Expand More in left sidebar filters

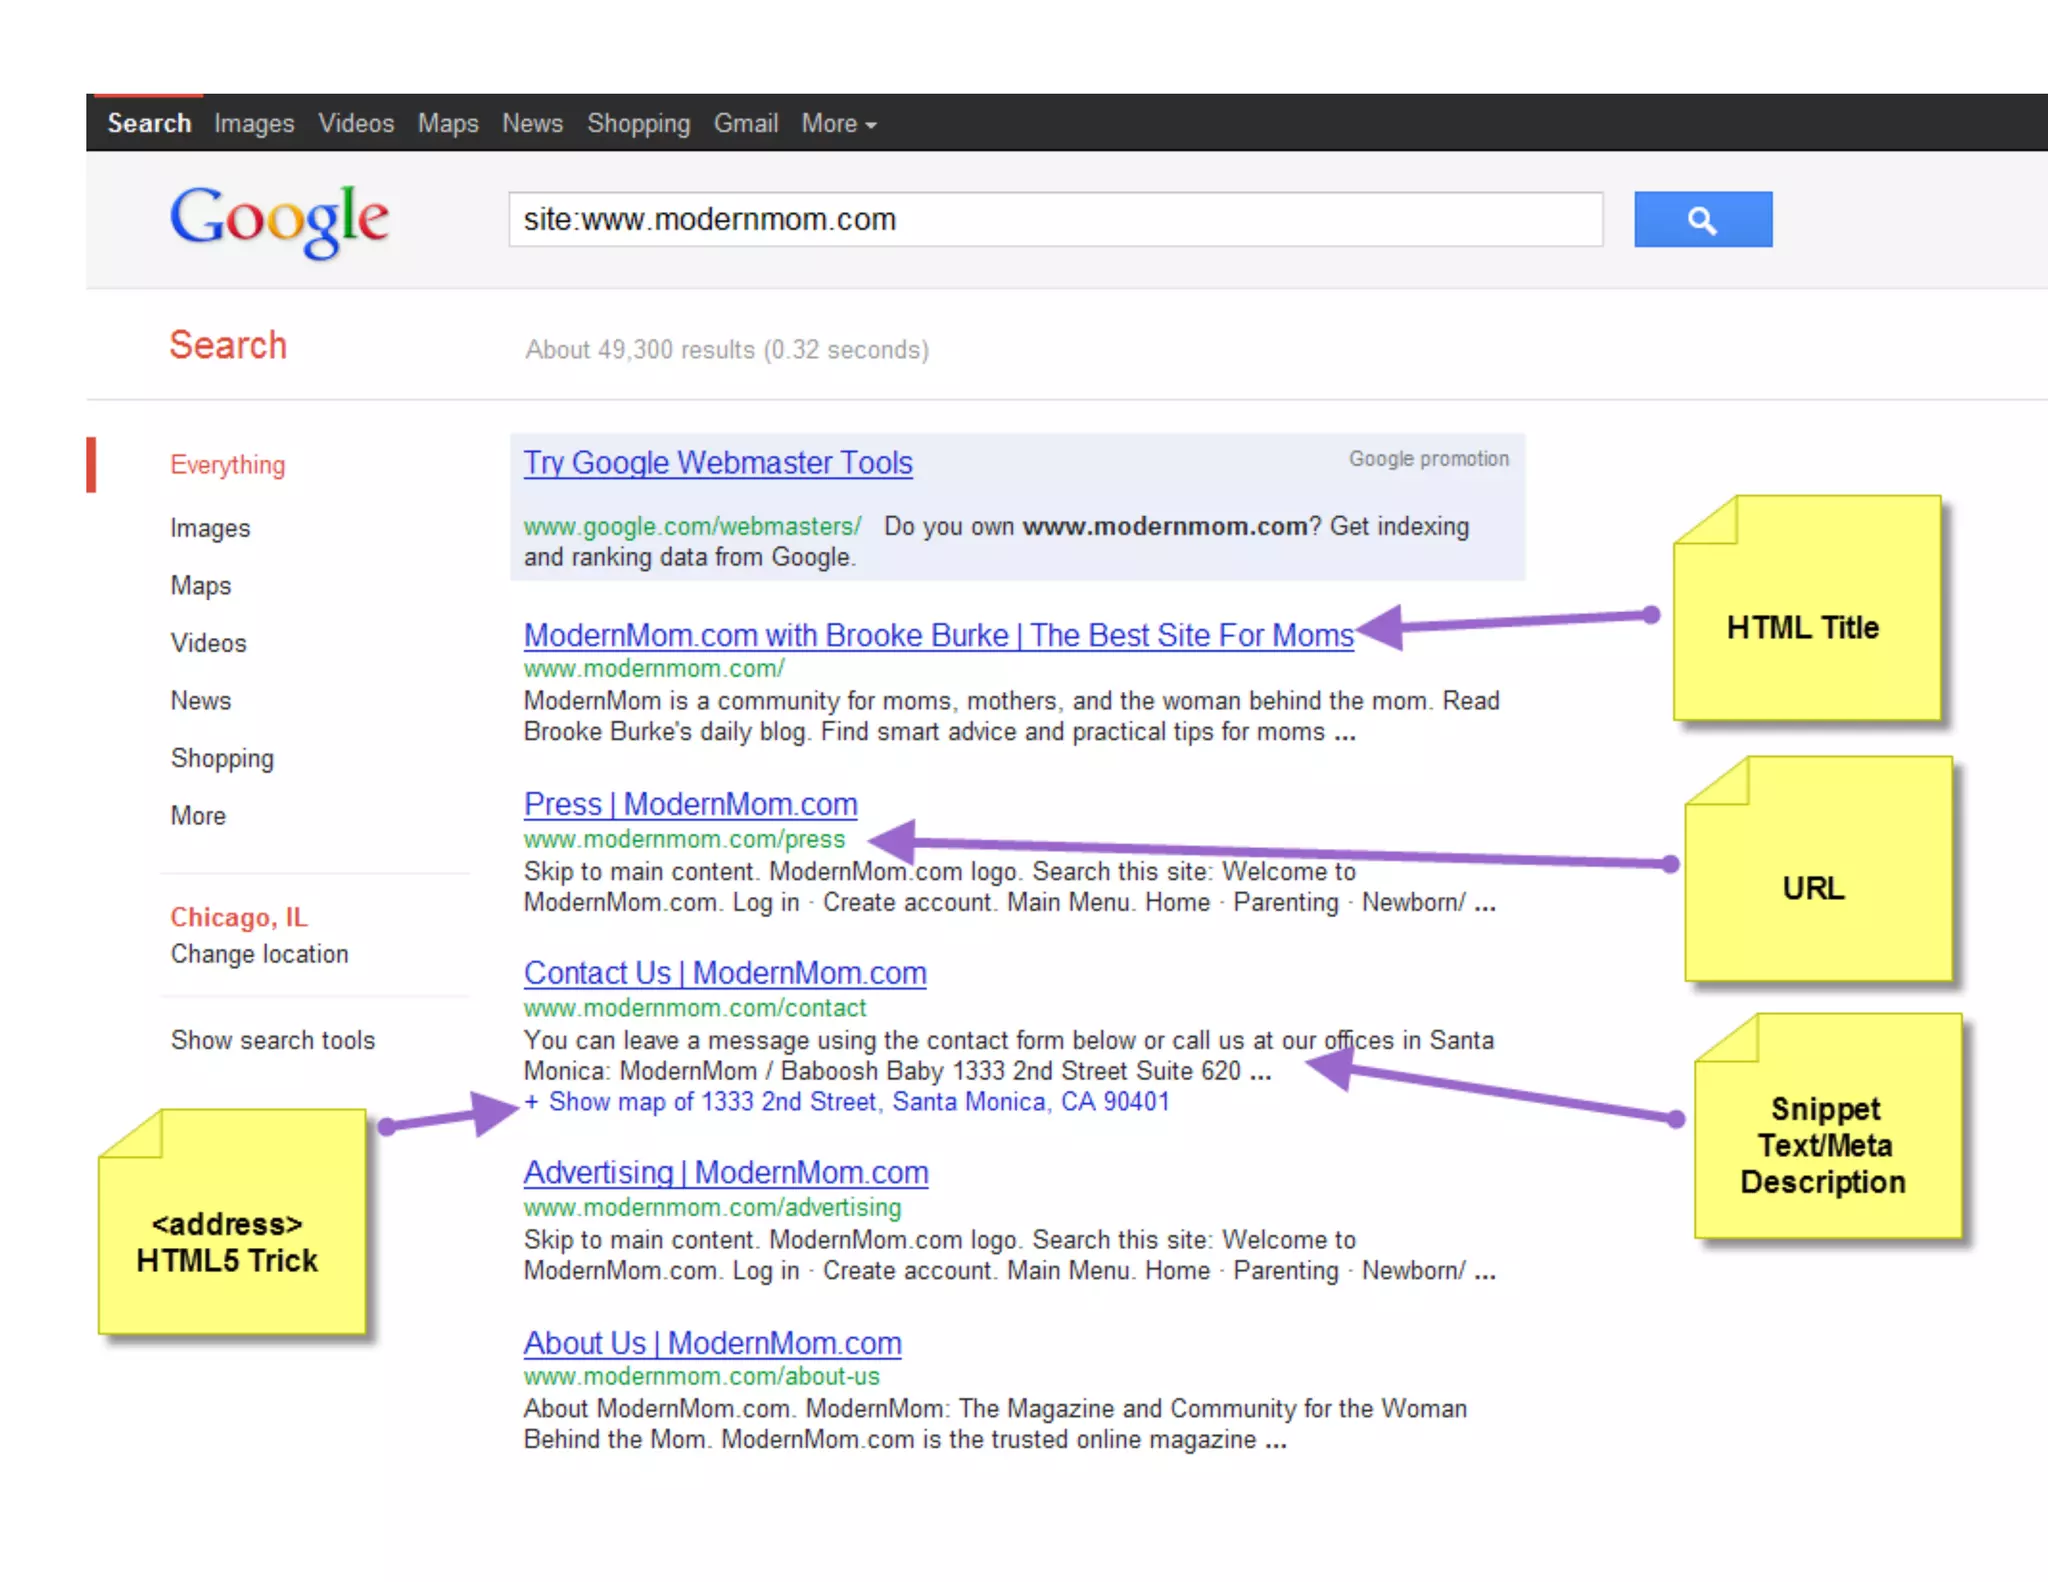point(198,816)
